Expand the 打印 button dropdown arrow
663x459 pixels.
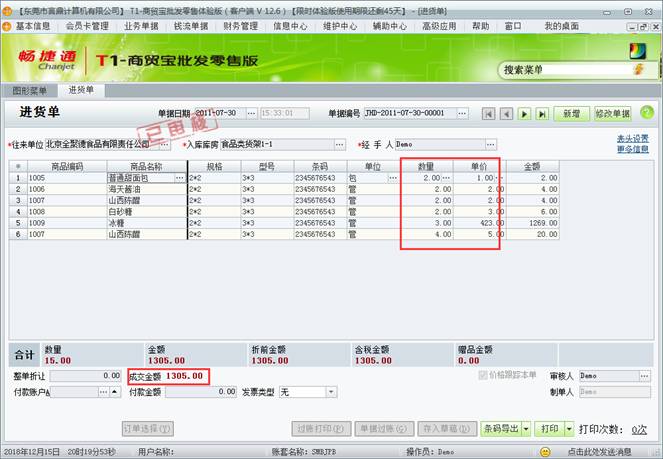pyautogui.click(x=567, y=428)
